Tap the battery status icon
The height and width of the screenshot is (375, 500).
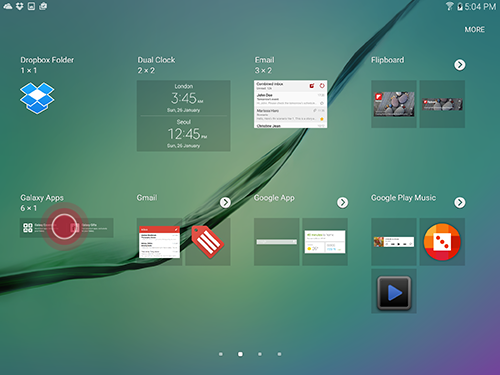click(460, 6)
